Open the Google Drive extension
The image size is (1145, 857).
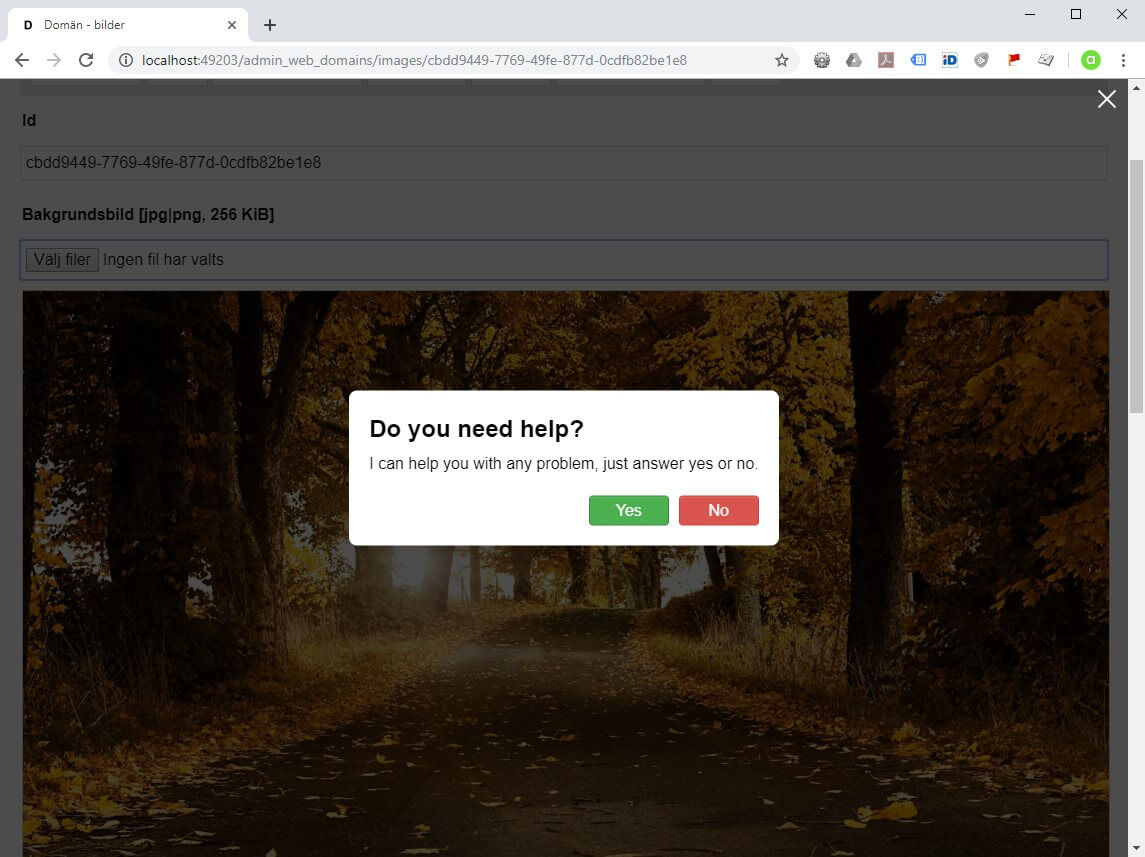pos(854,60)
